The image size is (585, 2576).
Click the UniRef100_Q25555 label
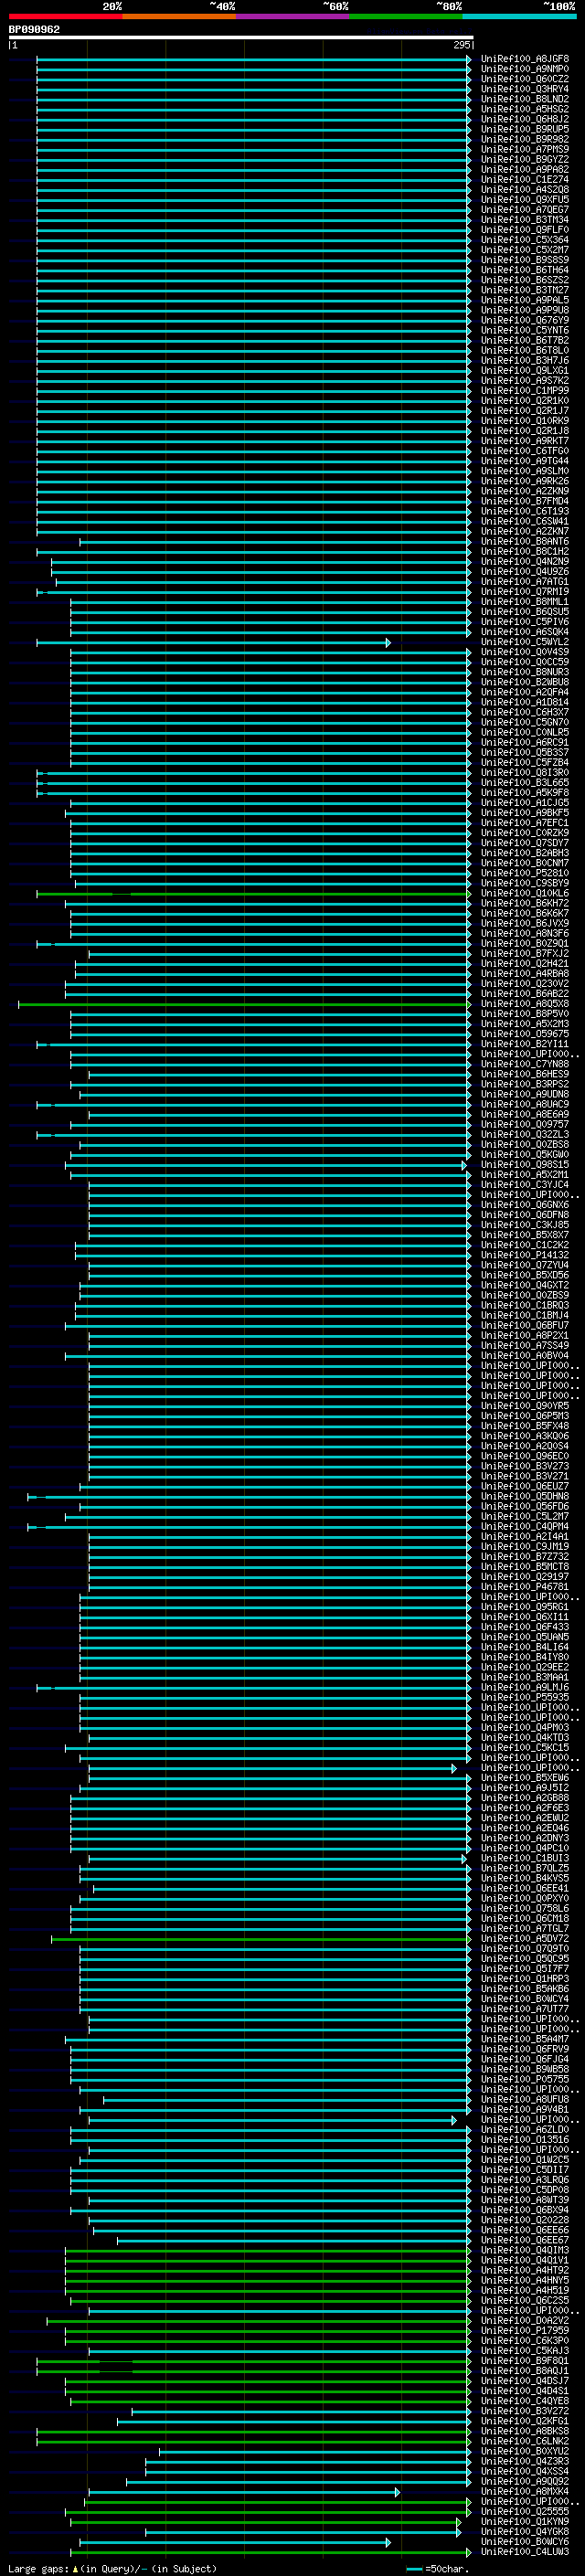coord(524,2511)
